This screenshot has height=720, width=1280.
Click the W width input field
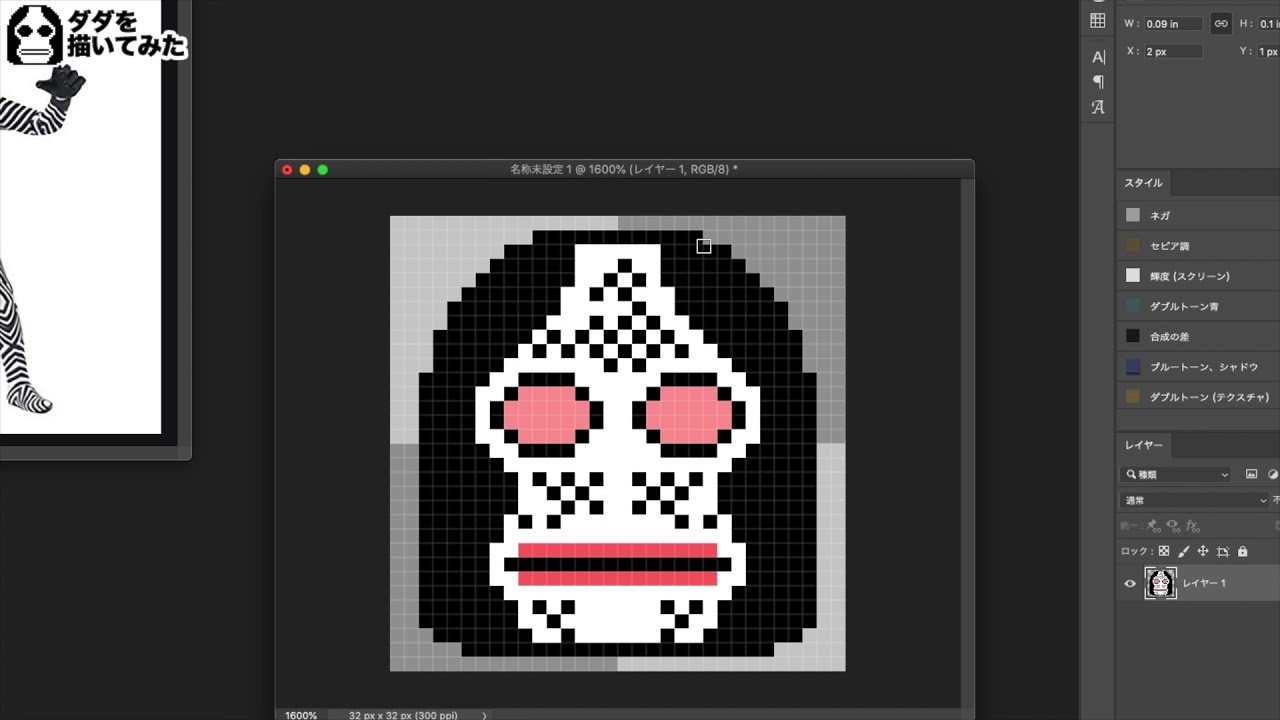(x=1173, y=24)
